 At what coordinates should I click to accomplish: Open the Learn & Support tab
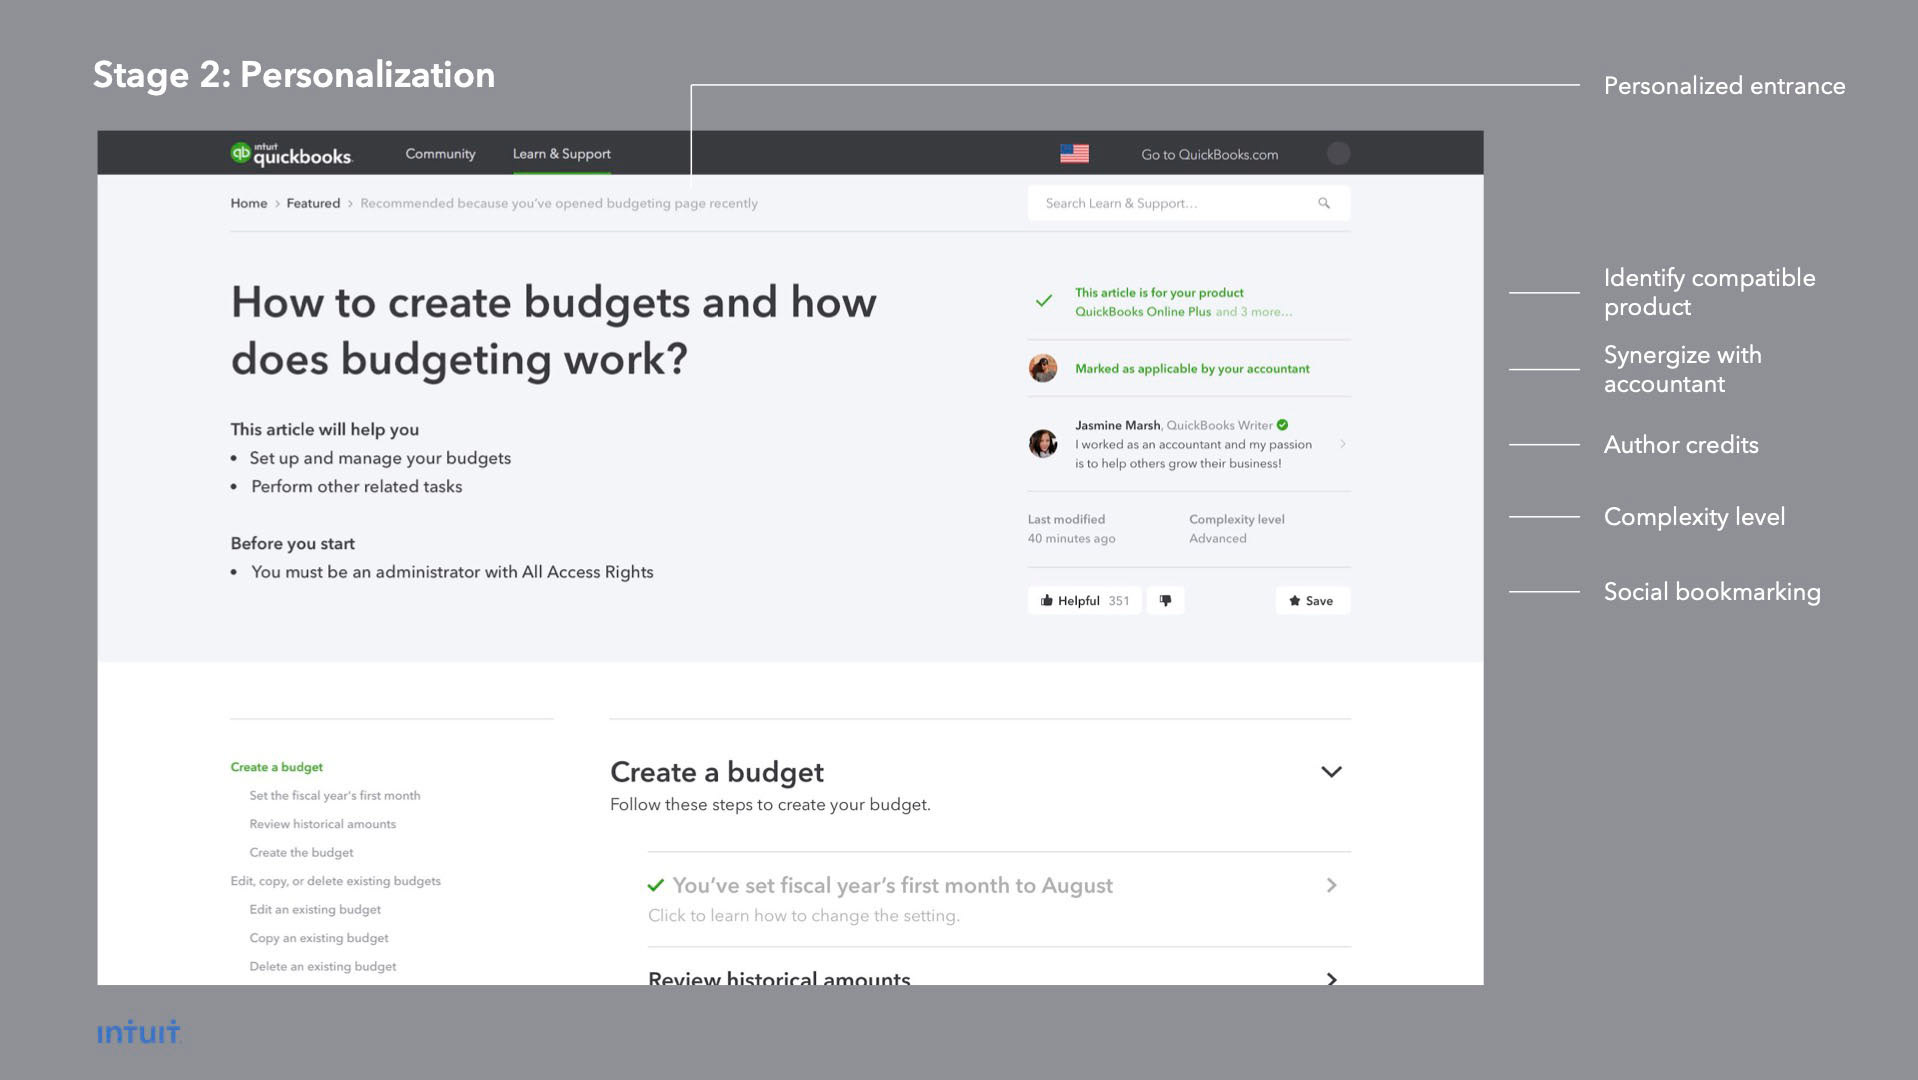tap(561, 154)
